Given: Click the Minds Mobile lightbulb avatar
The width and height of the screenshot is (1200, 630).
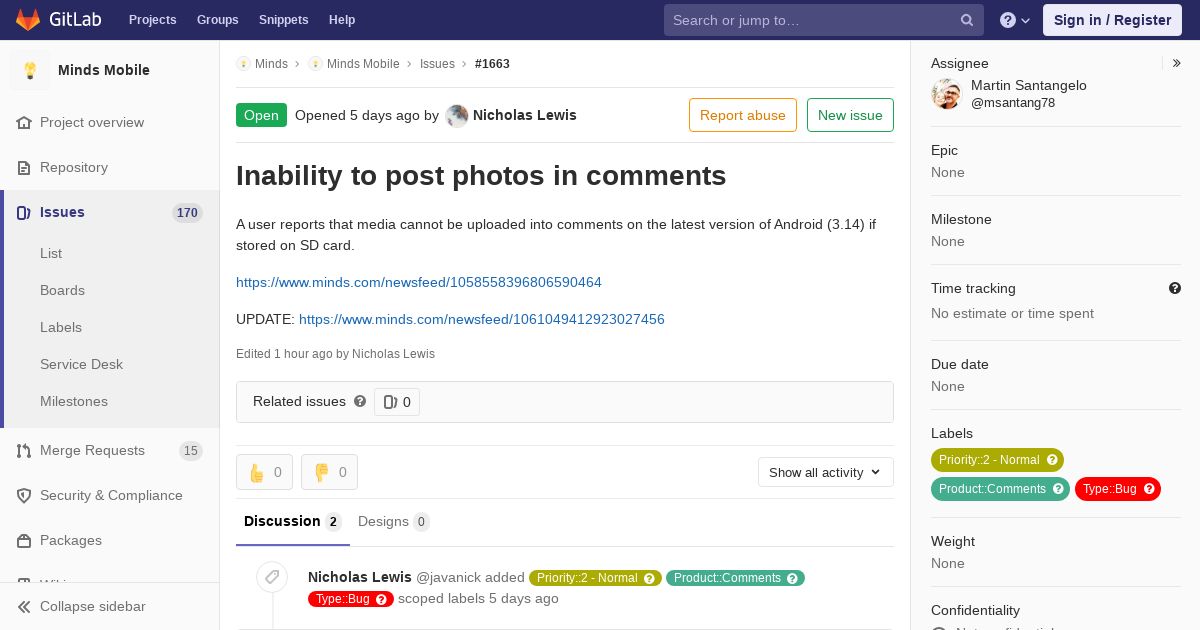Looking at the screenshot, I should [x=30, y=70].
